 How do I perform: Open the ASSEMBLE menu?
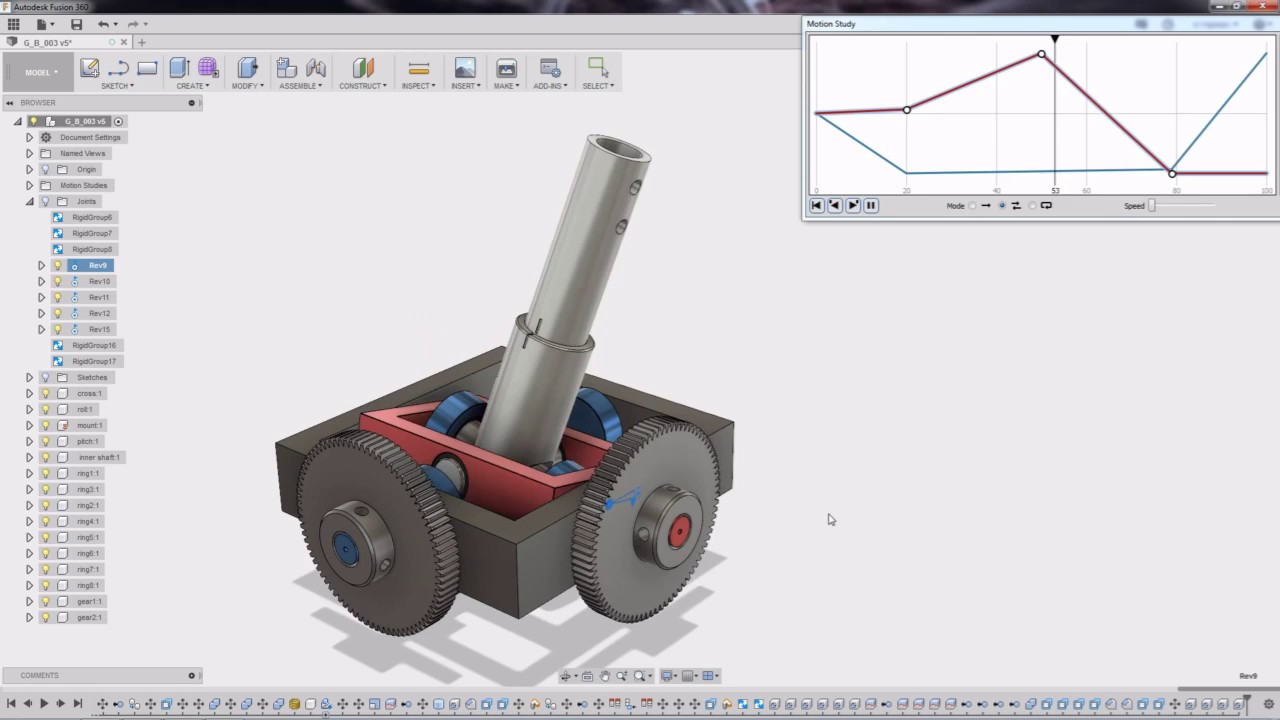301,86
